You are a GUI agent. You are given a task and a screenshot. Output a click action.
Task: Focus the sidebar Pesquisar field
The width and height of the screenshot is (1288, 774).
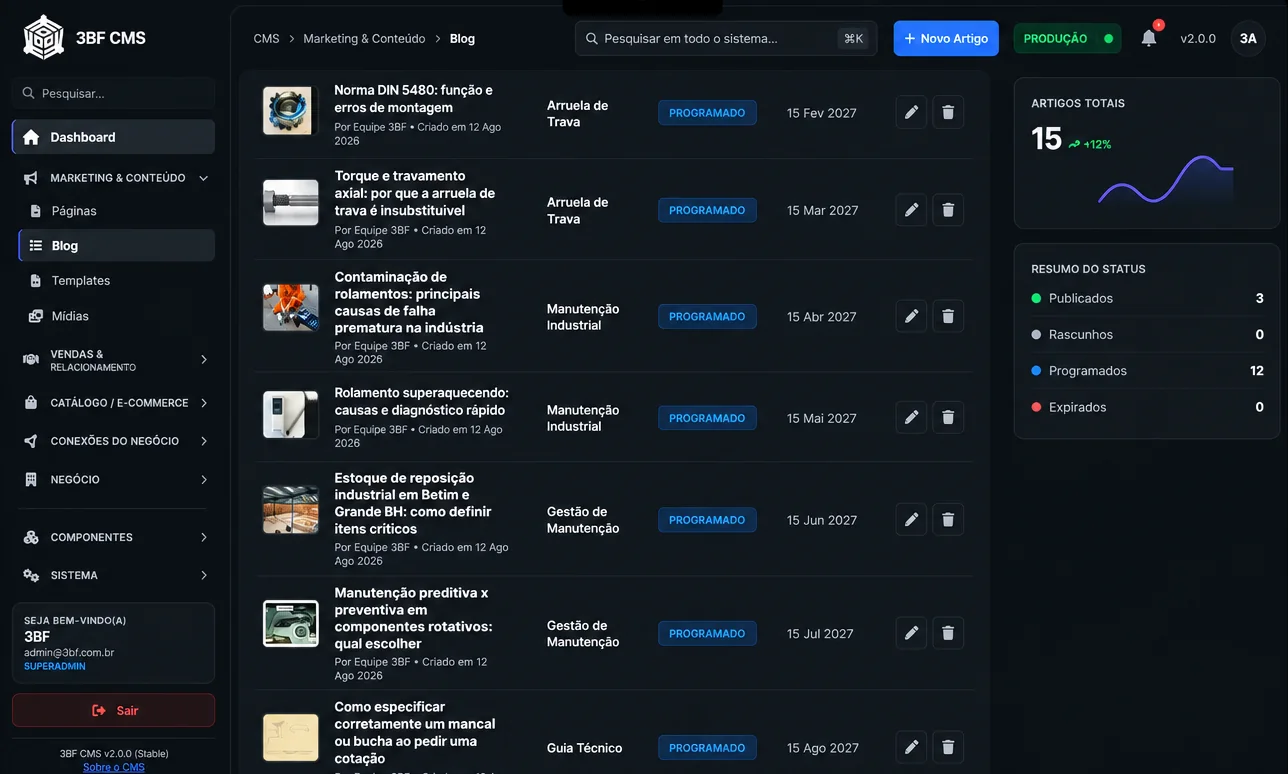(114, 93)
